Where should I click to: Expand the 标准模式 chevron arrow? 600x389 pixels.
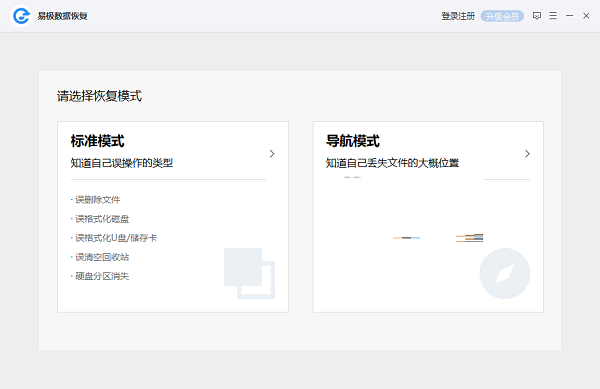point(272,154)
